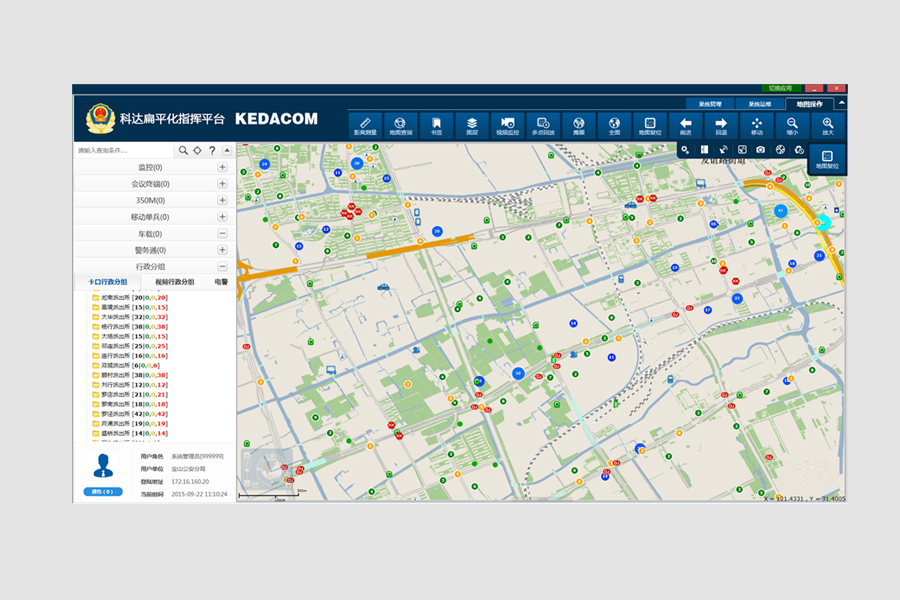
Task: Click the question mark help icon
Action: click(x=212, y=150)
